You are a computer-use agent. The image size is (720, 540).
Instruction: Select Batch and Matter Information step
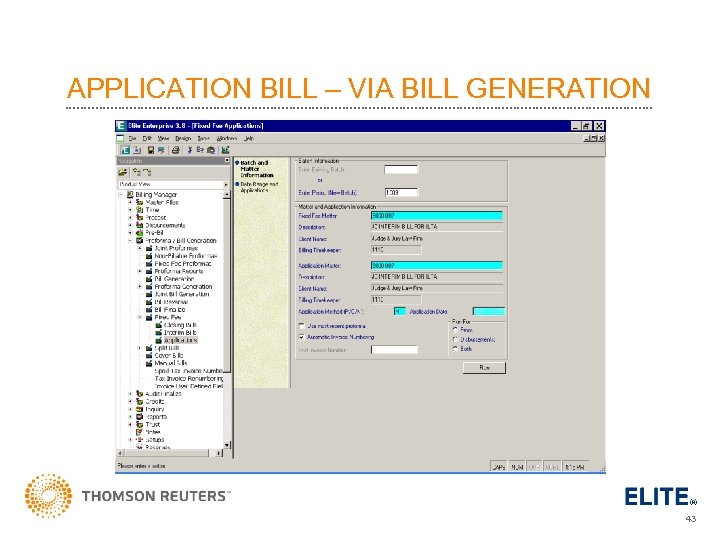[x=257, y=169]
